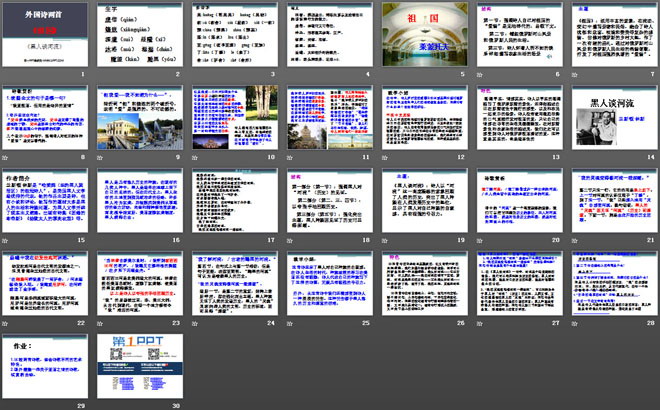The height and width of the screenshot is (410, 660).
Task: Click the animation star under slide 7
Action: click(x=575, y=75)
